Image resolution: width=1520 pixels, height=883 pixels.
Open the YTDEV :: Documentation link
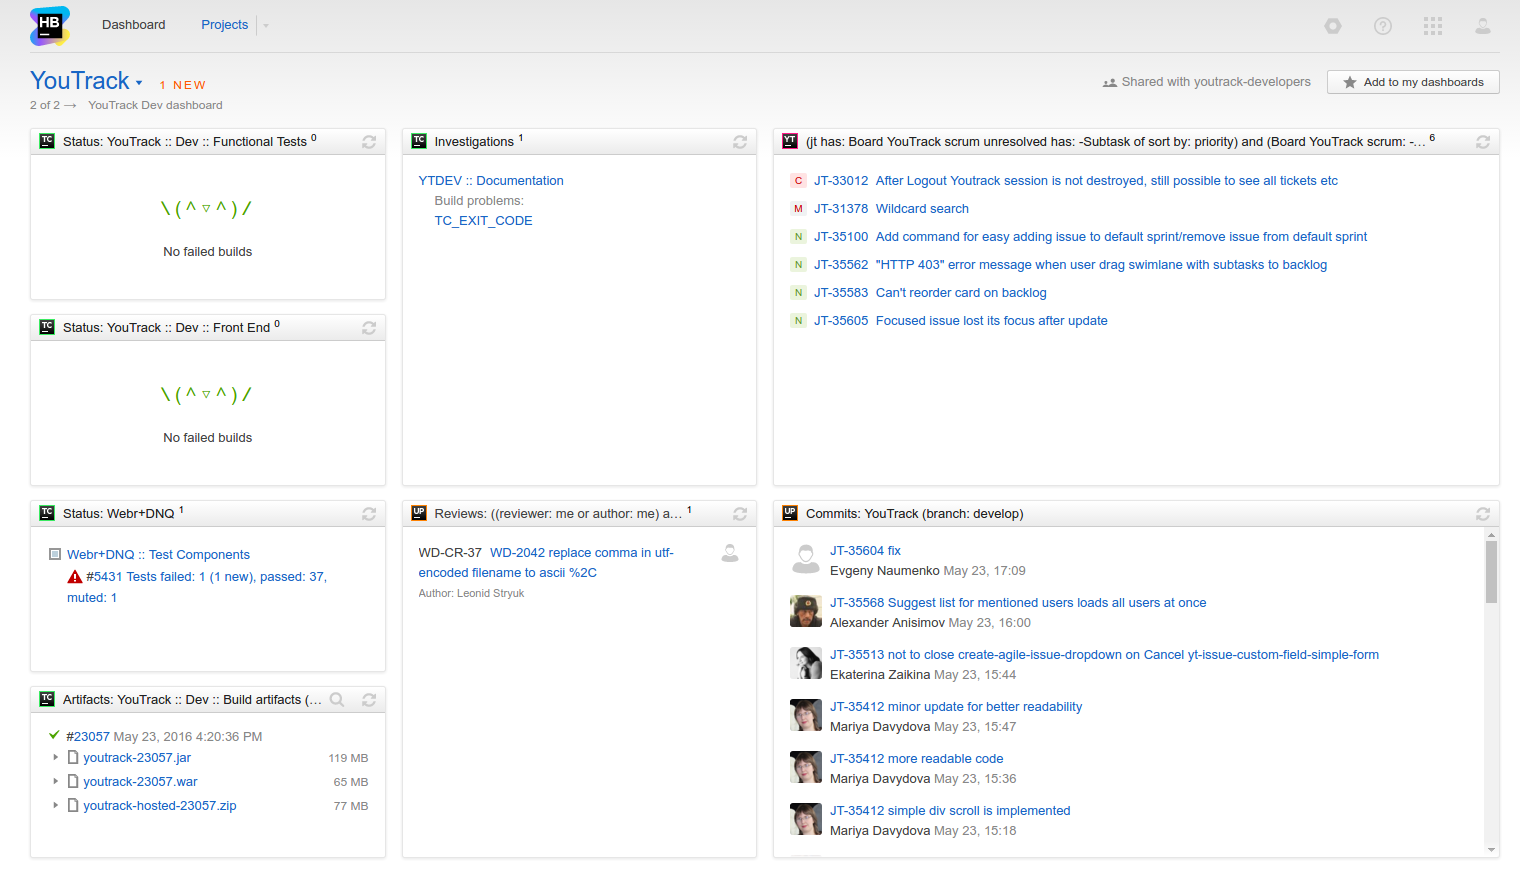coord(491,181)
